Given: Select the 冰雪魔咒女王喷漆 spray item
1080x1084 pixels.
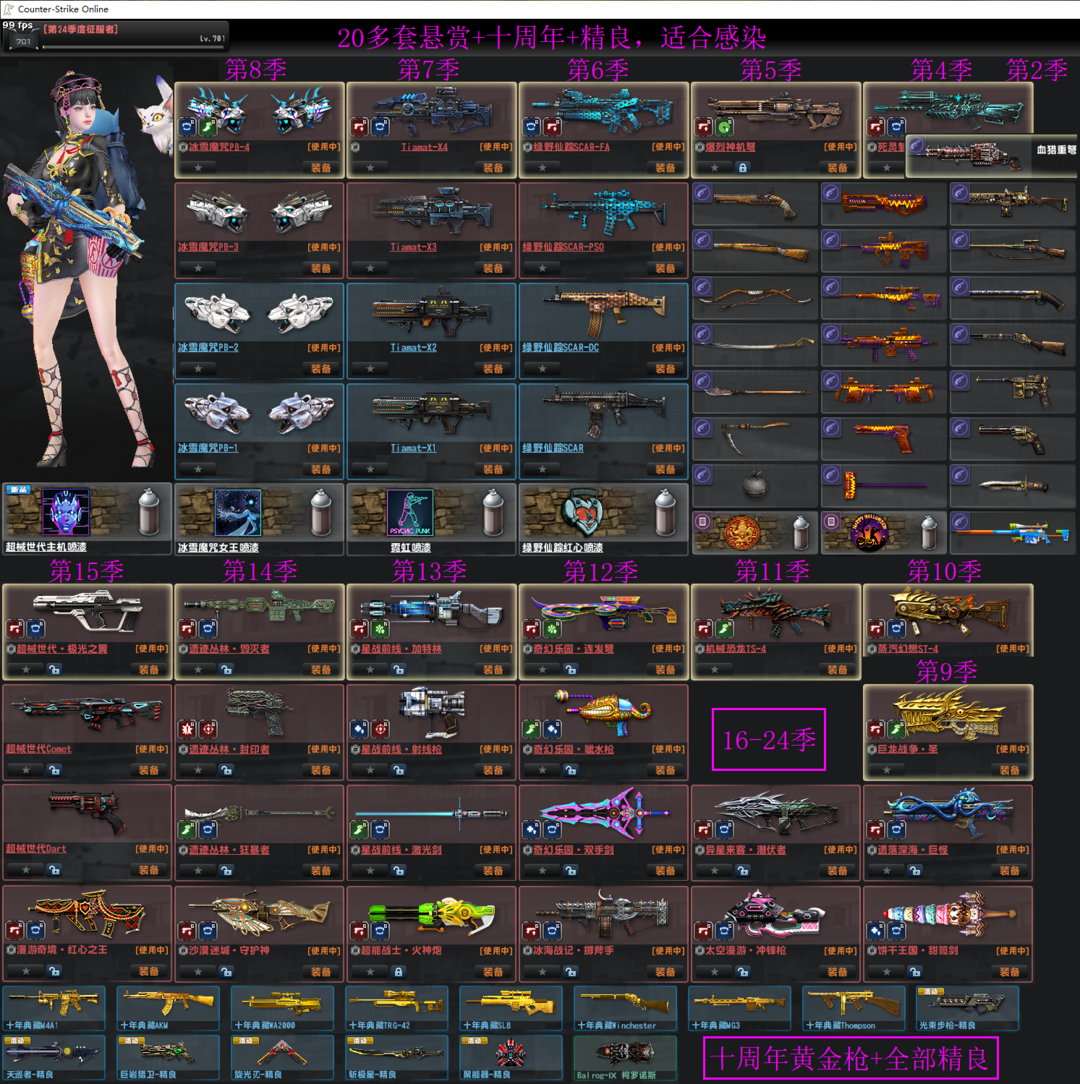Looking at the screenshot, I should [x=259, y=518].
